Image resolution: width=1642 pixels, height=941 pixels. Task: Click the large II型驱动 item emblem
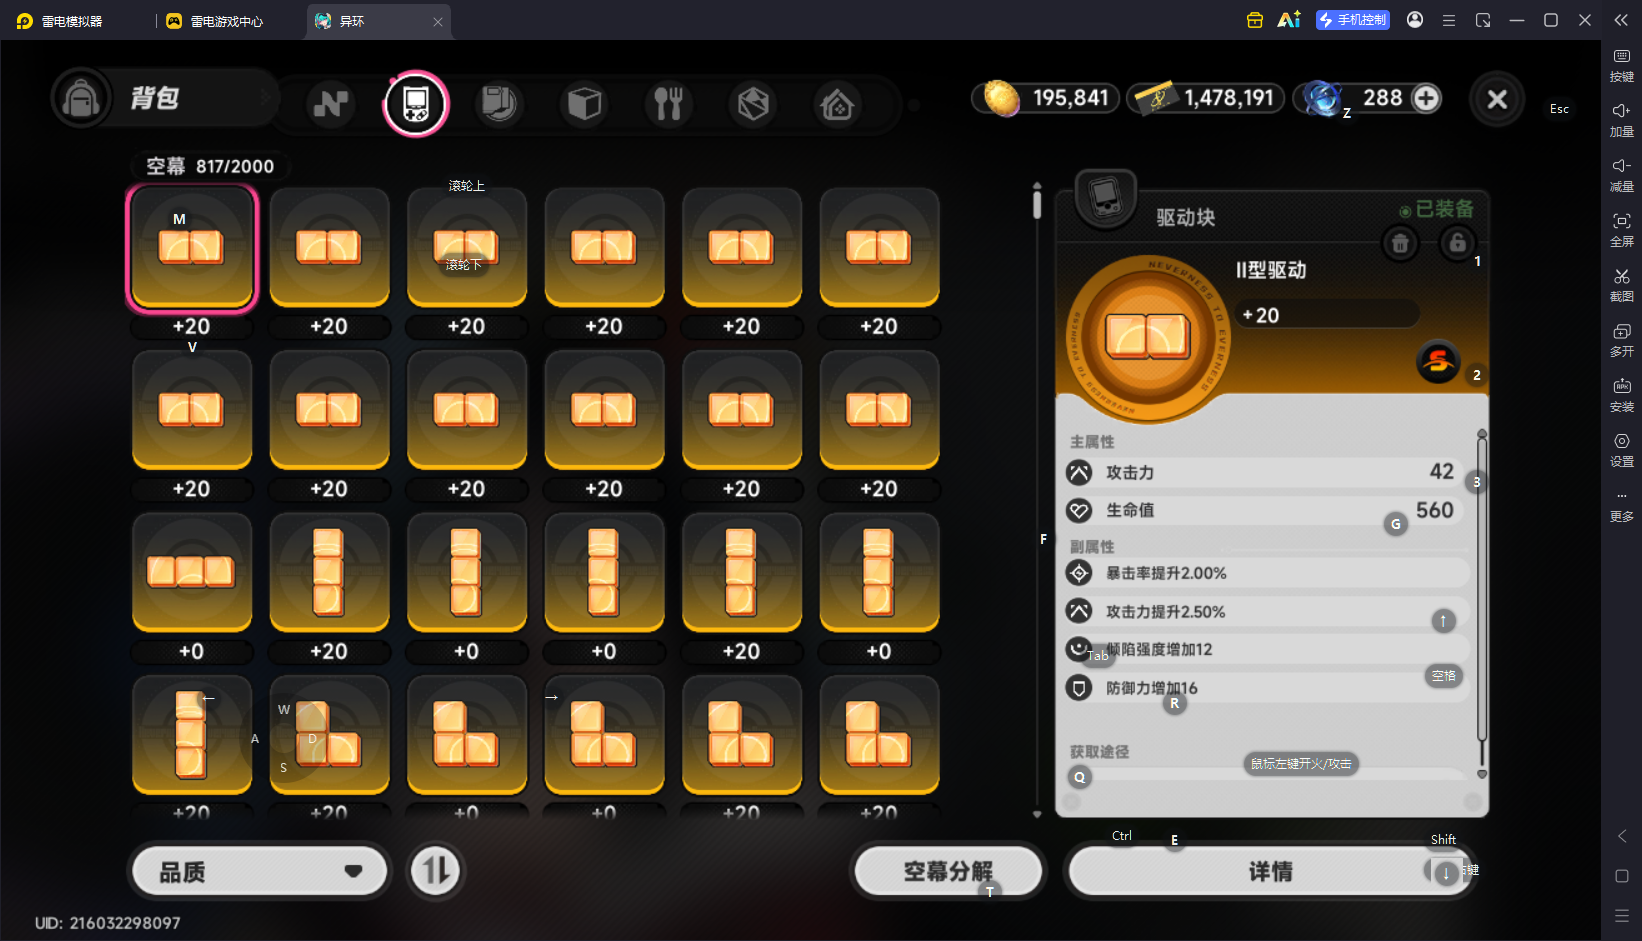[1148, 337]
